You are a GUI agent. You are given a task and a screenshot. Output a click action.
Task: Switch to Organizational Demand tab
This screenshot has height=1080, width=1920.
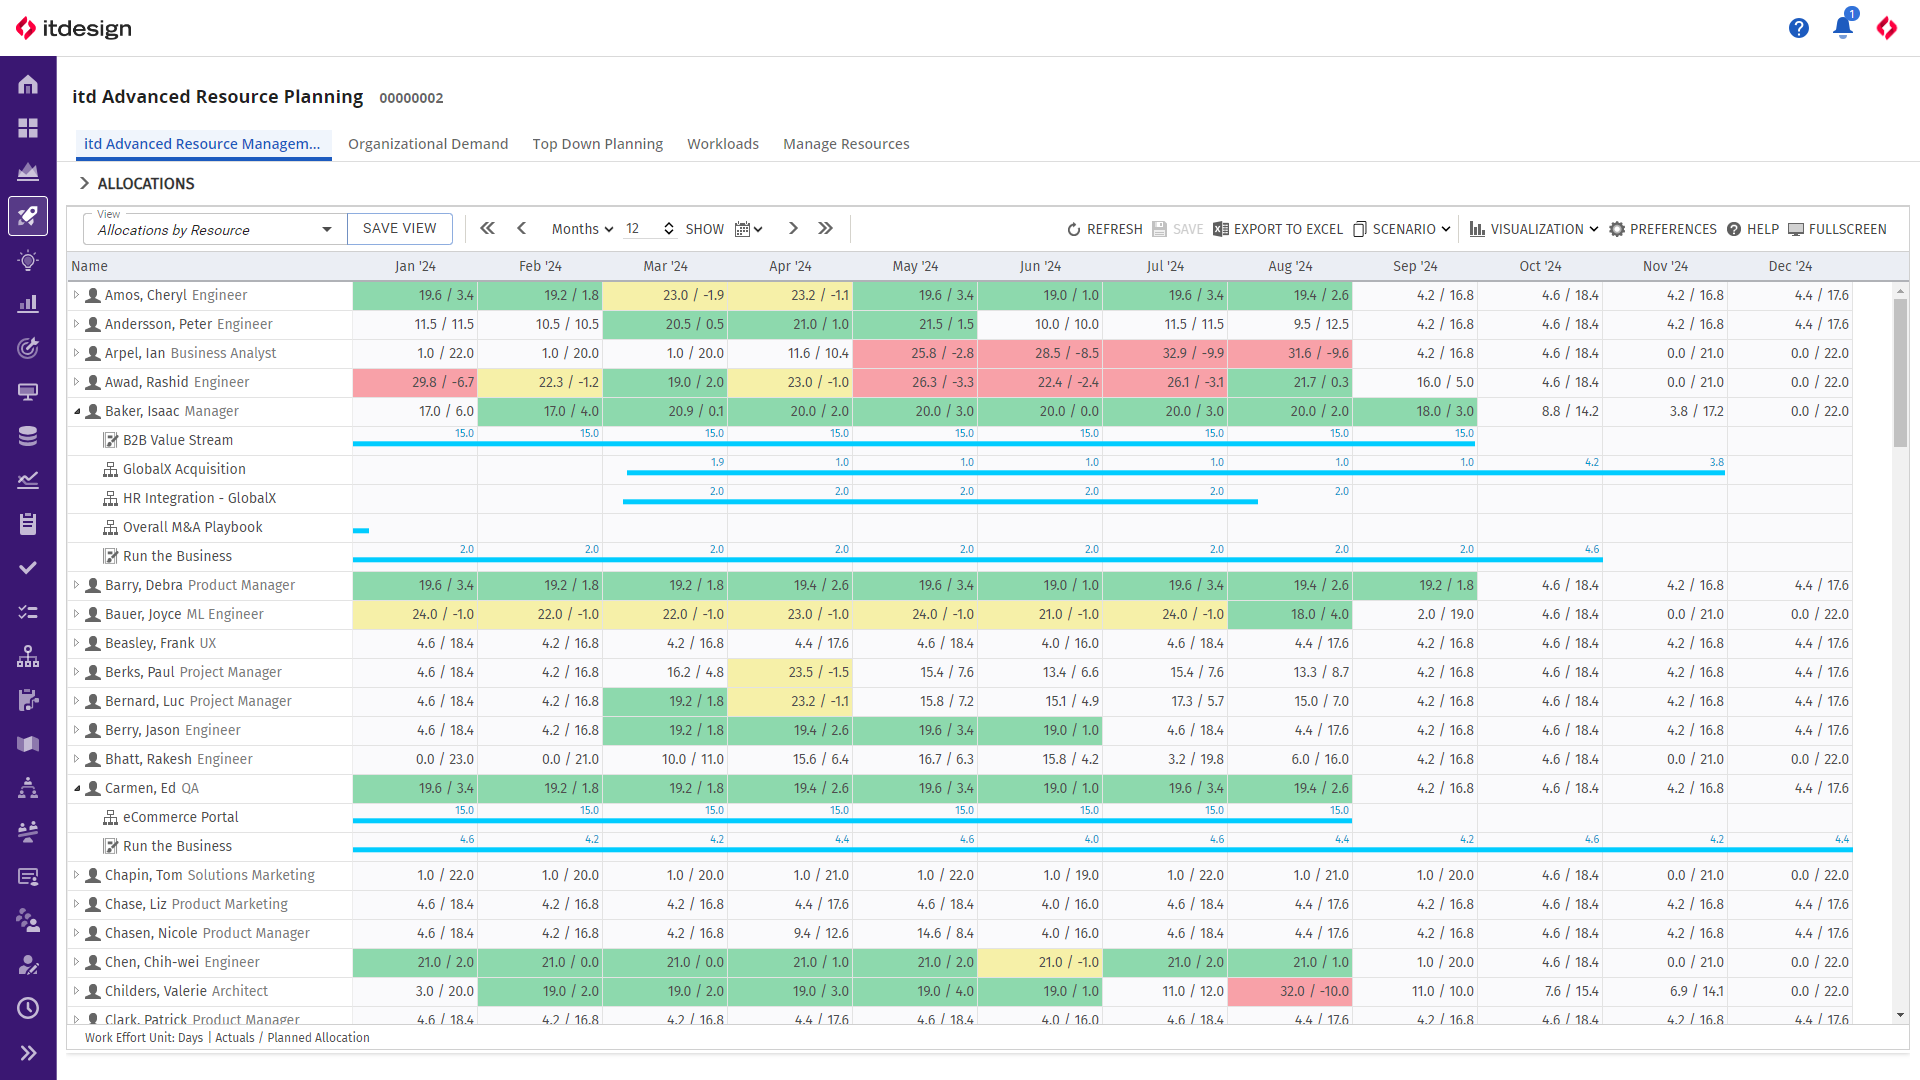[x=427, y=144]
